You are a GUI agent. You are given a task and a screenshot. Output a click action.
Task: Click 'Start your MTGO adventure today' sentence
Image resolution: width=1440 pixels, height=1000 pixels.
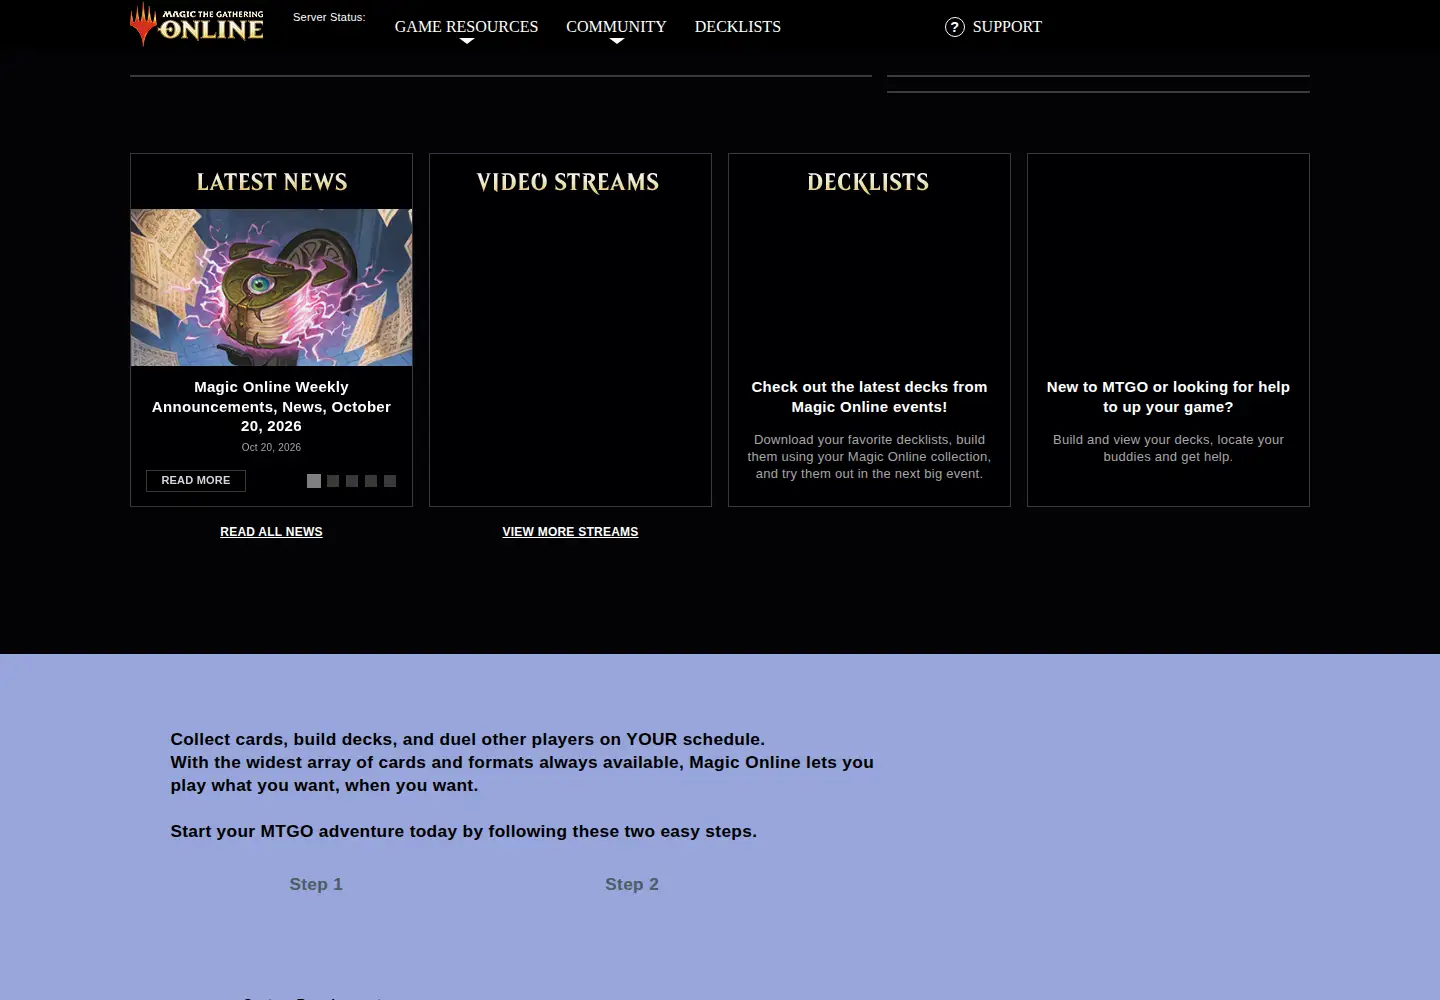click(x=463, y=831)
